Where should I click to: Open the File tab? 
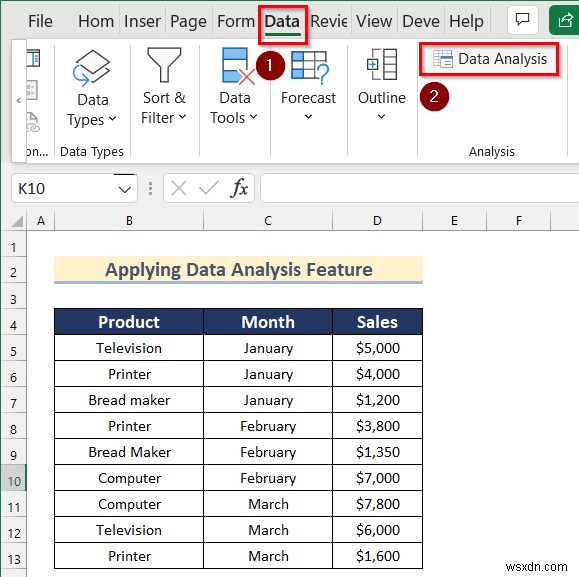tap(40, 21)
